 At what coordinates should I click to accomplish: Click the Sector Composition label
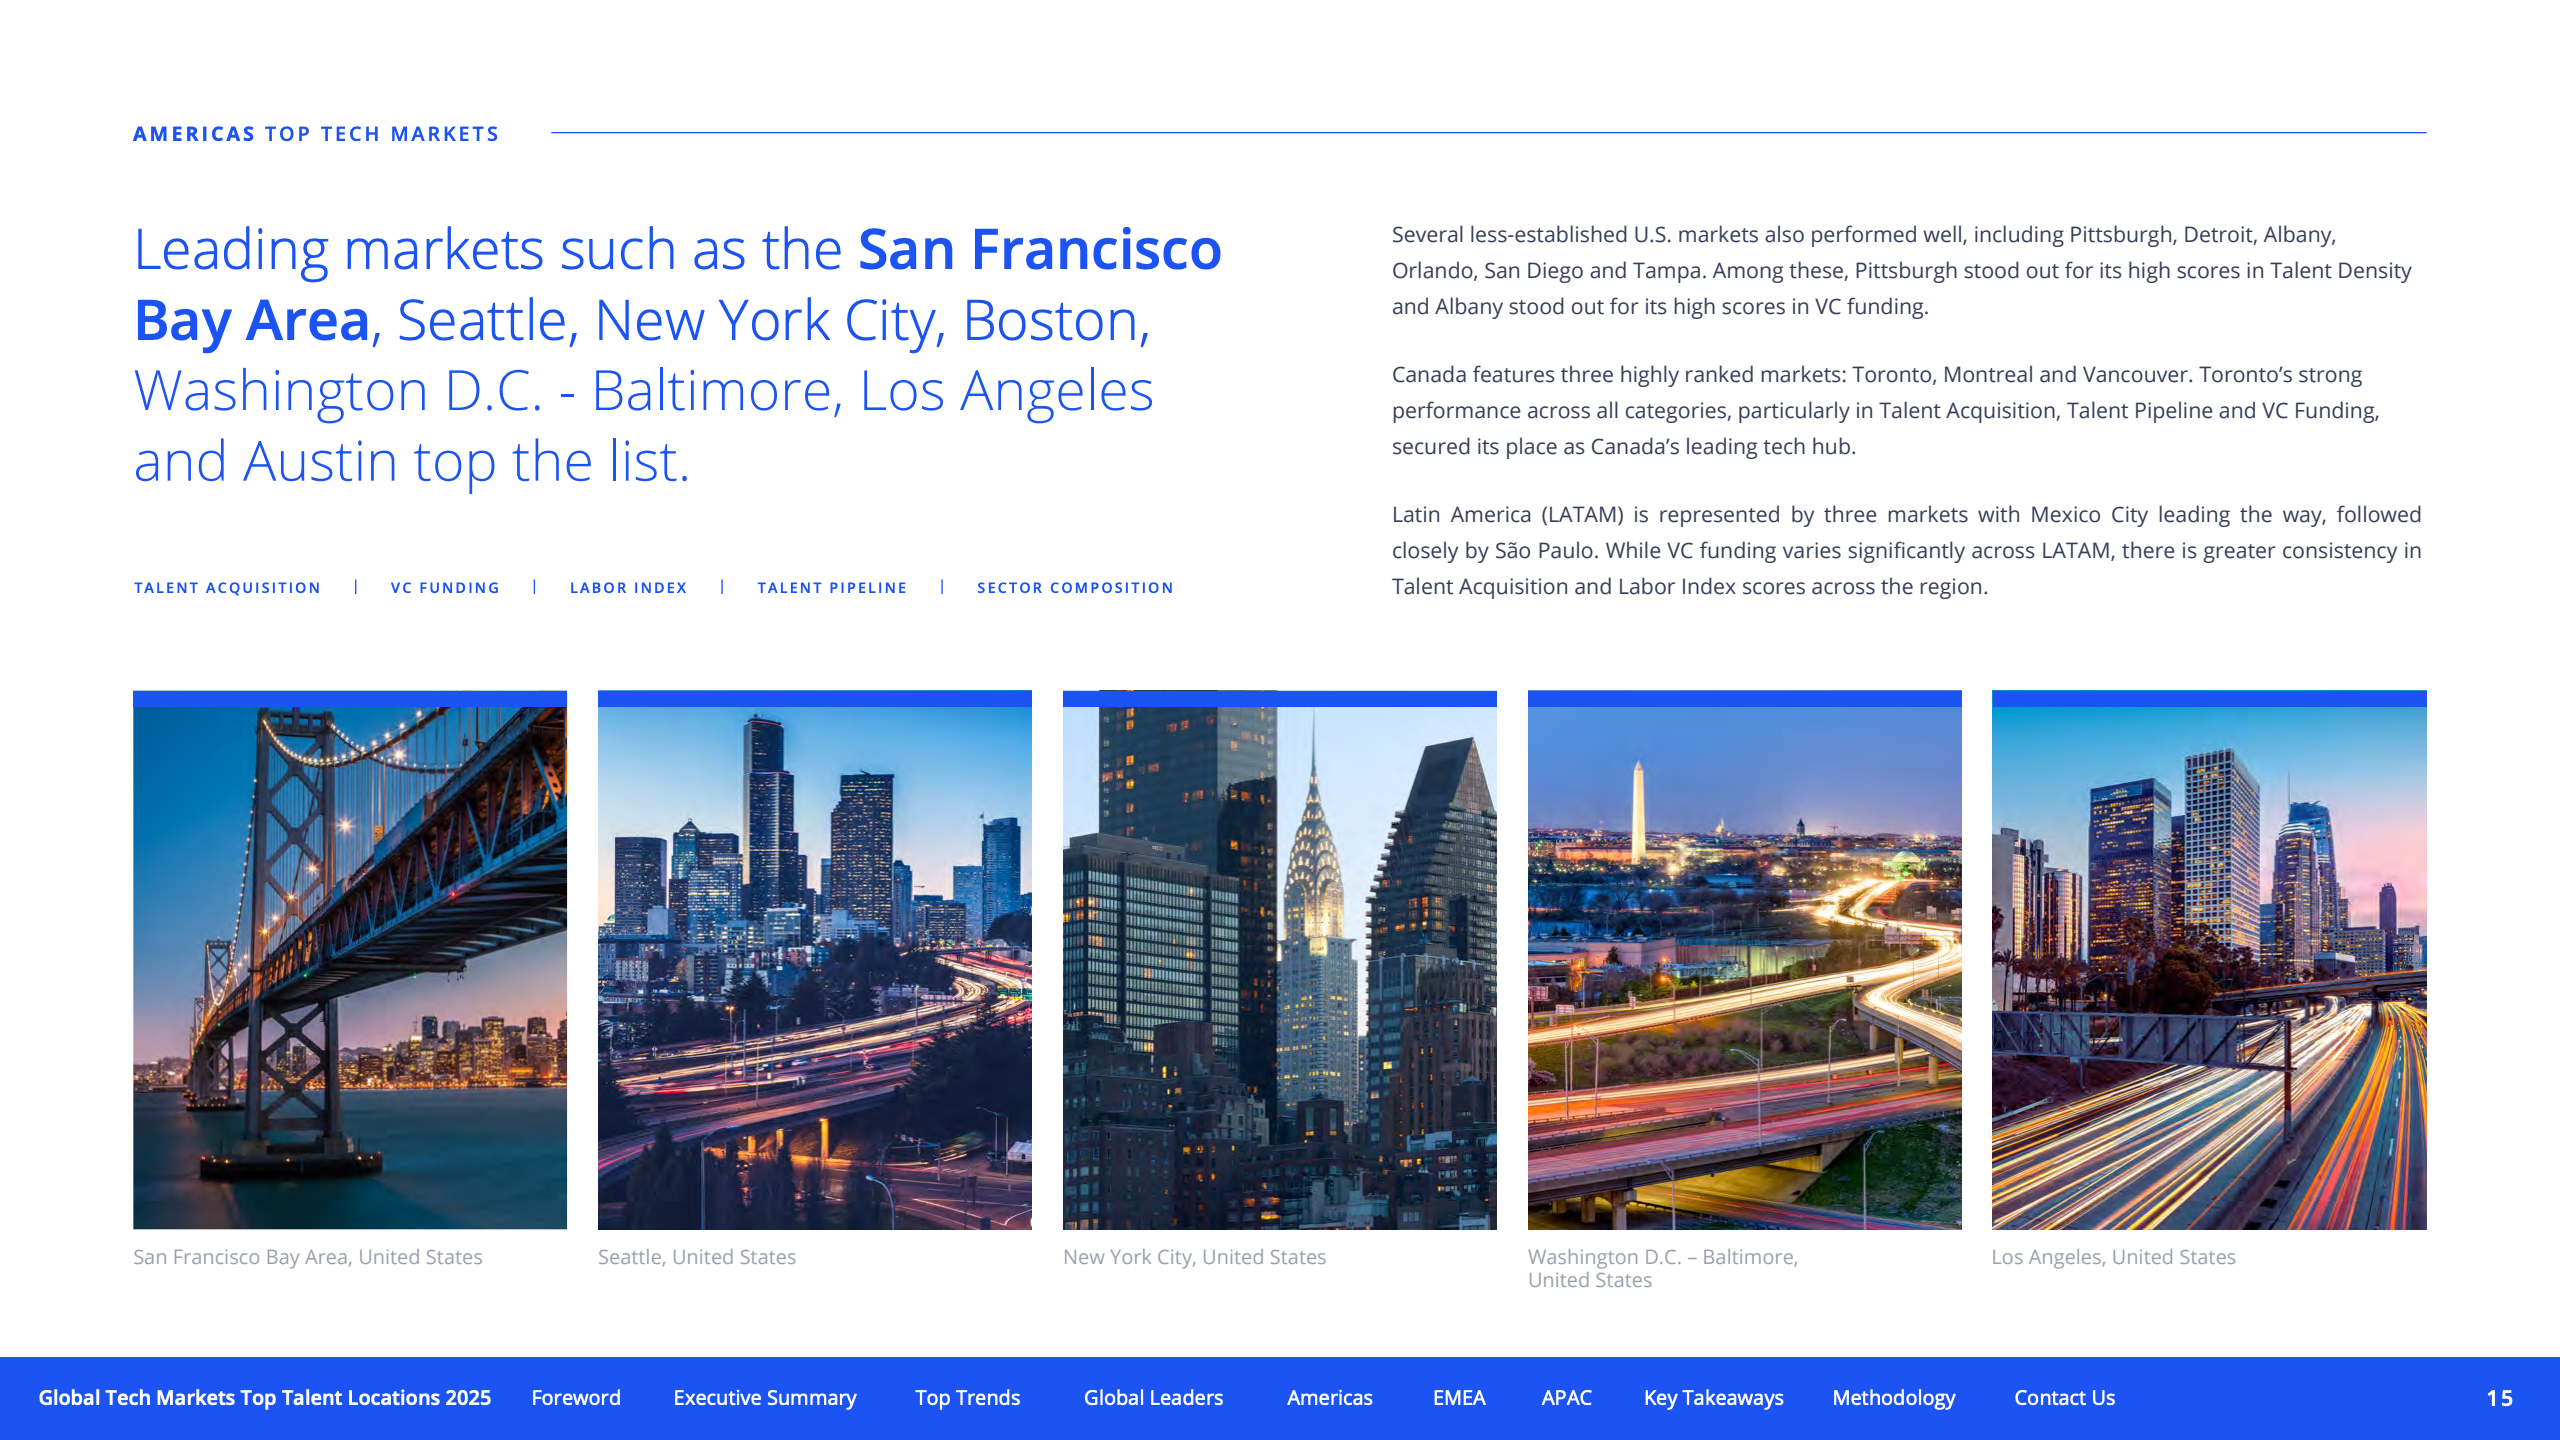click(x=1075, y=588)
